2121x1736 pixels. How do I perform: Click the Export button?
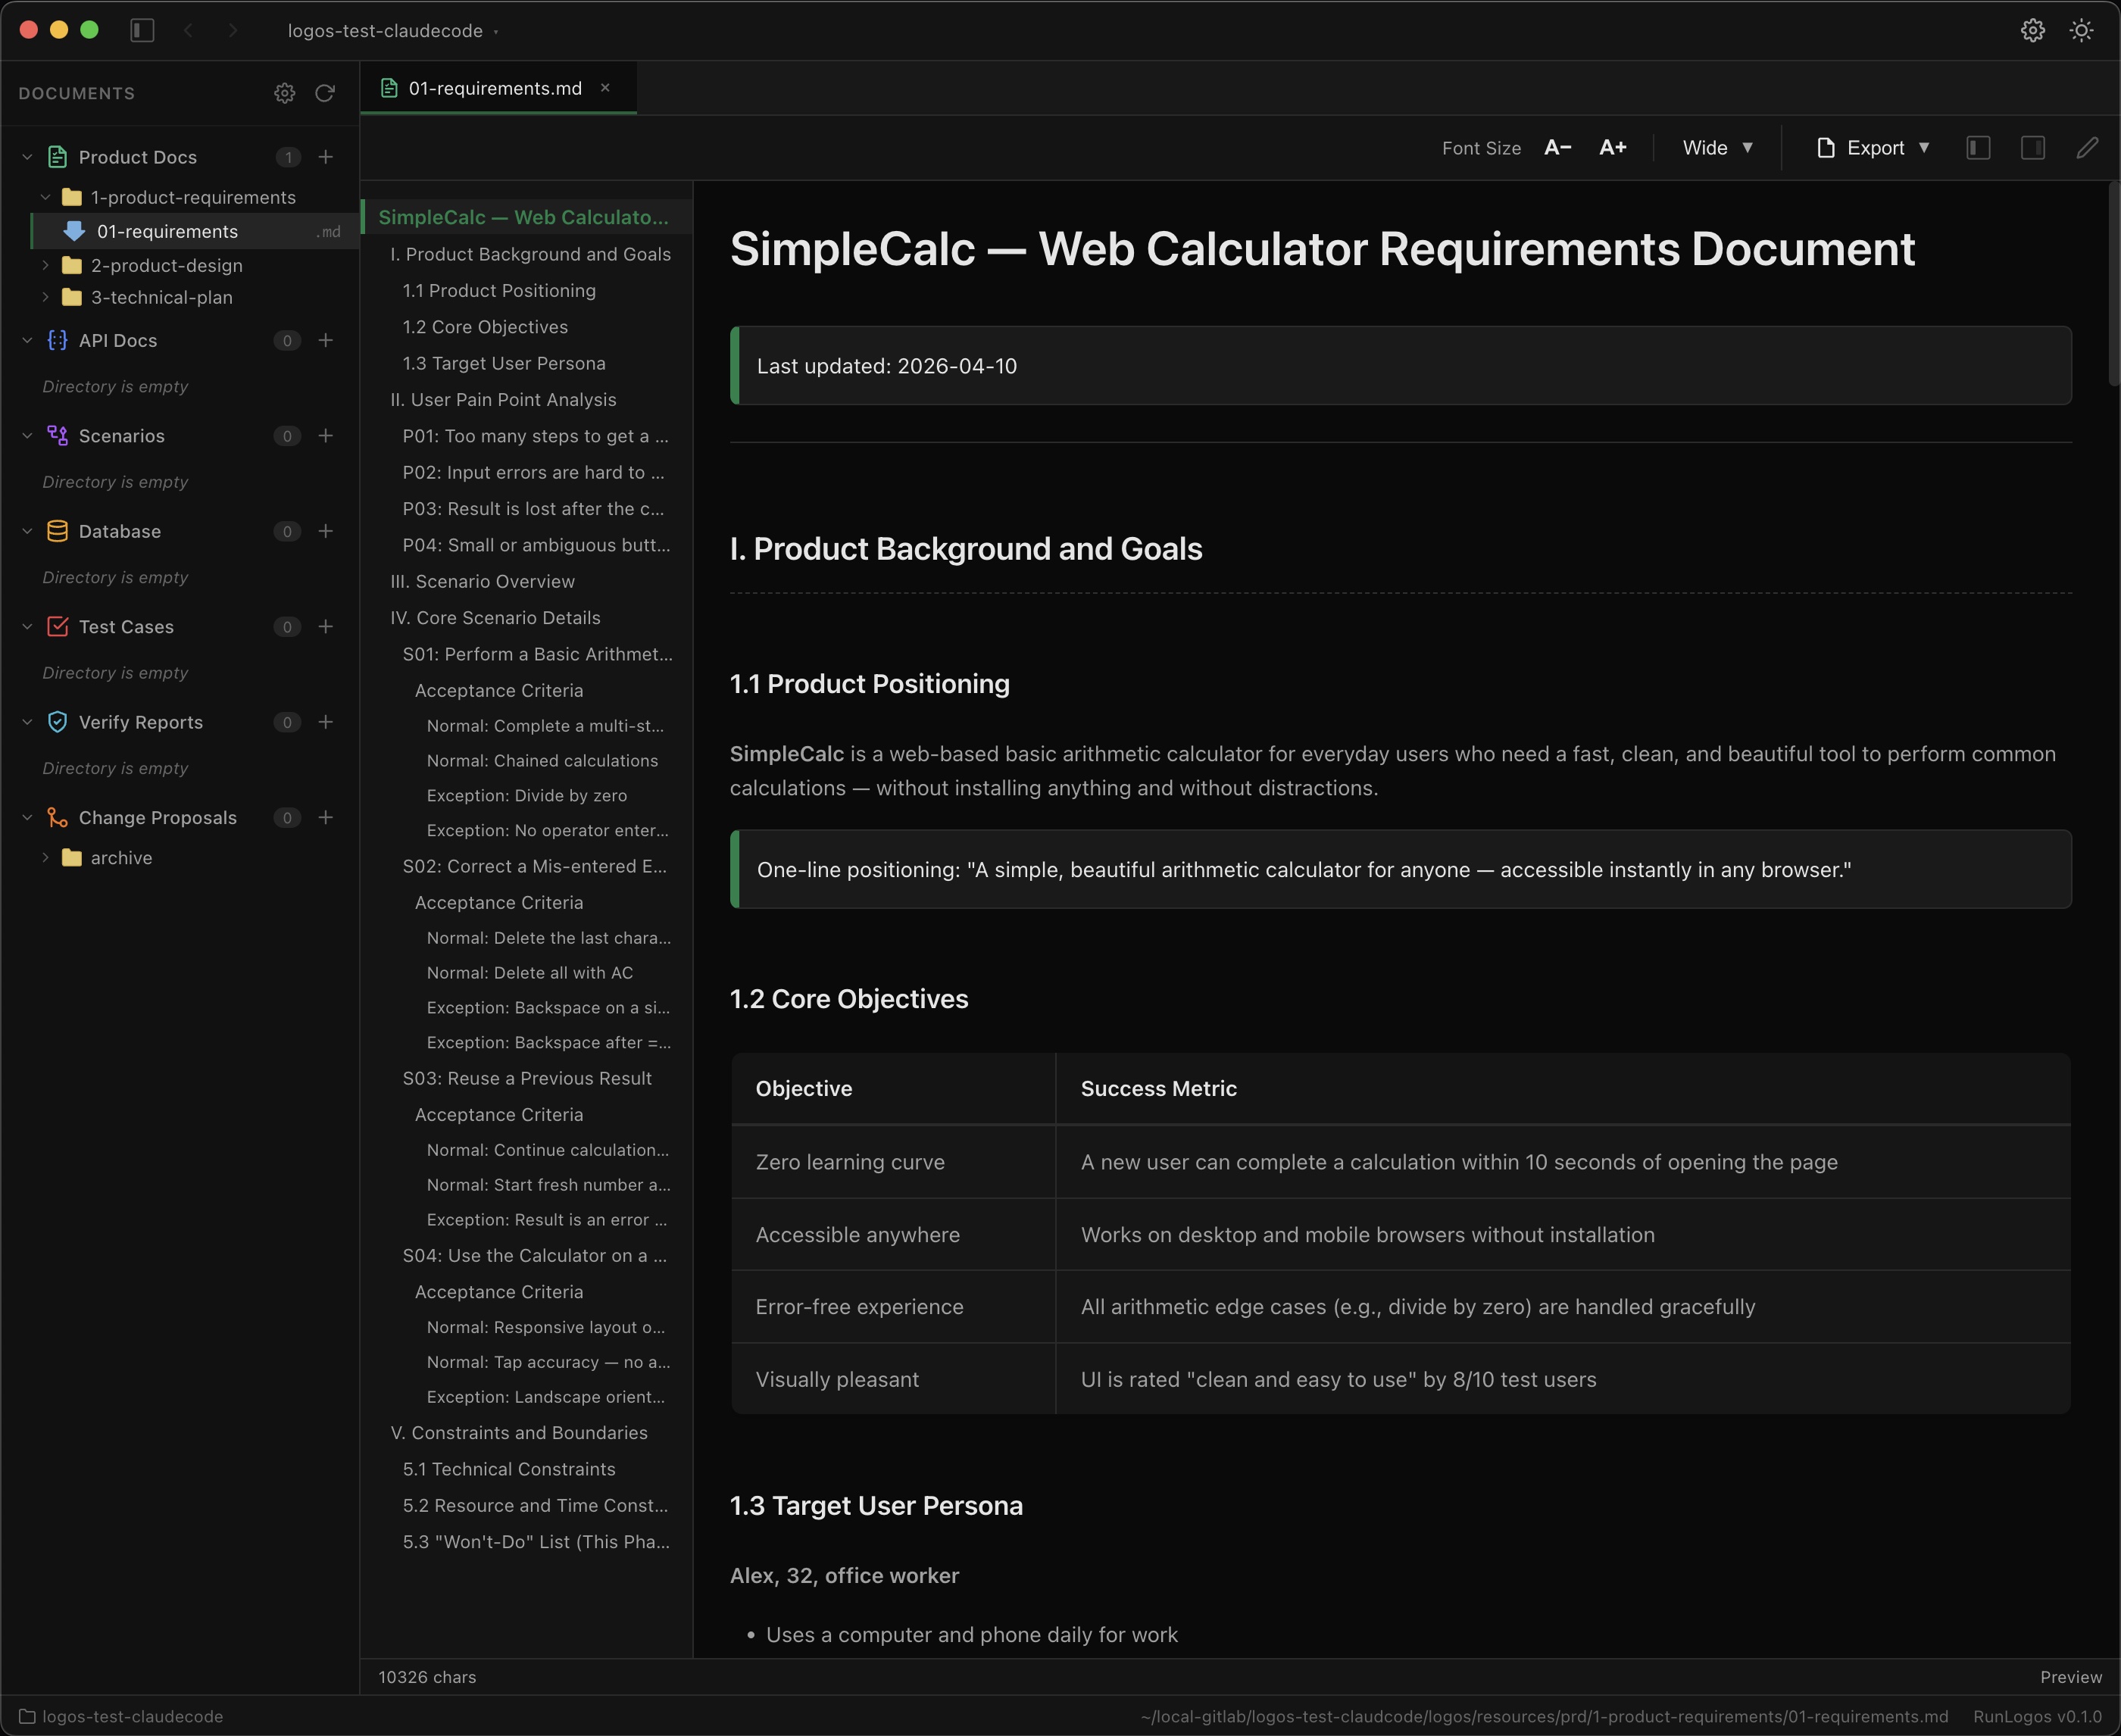point(1873,147)
